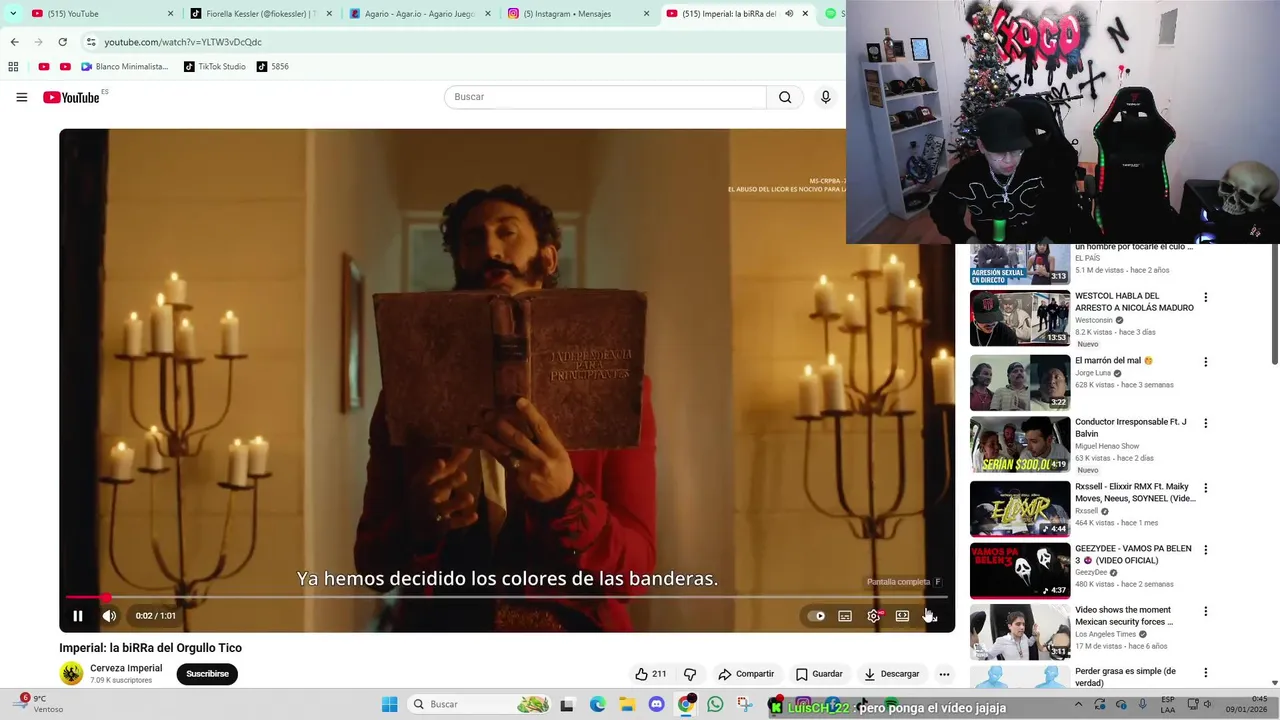Open Conductor Irresponsable Ft. J Balvin thumbnail
Viewport: 1280px width, 720px height.
(1020, 445)
